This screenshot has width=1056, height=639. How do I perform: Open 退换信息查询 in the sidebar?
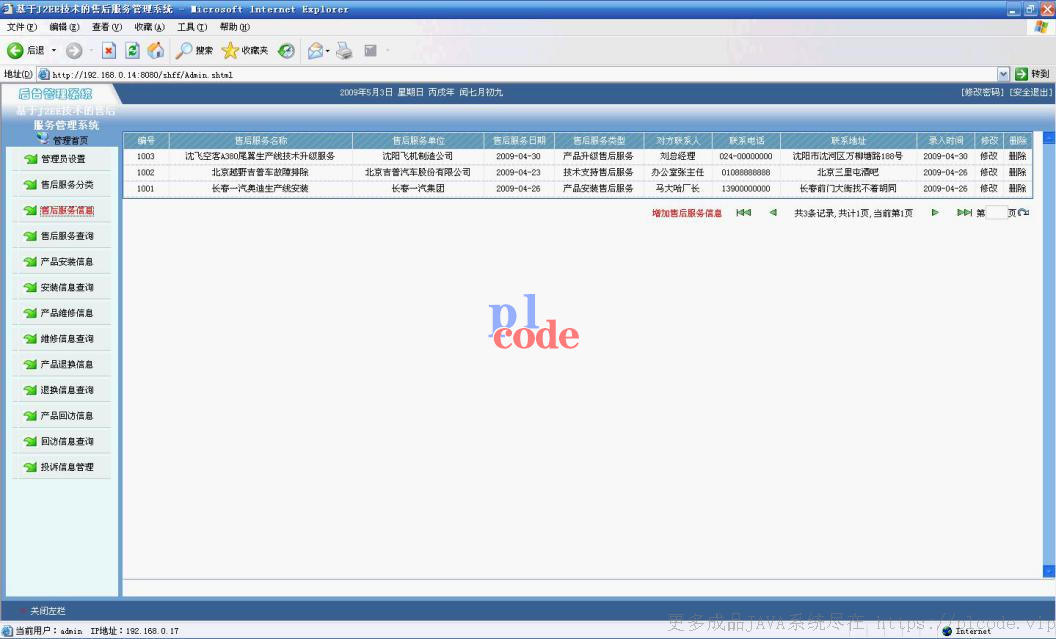[67, 390]
